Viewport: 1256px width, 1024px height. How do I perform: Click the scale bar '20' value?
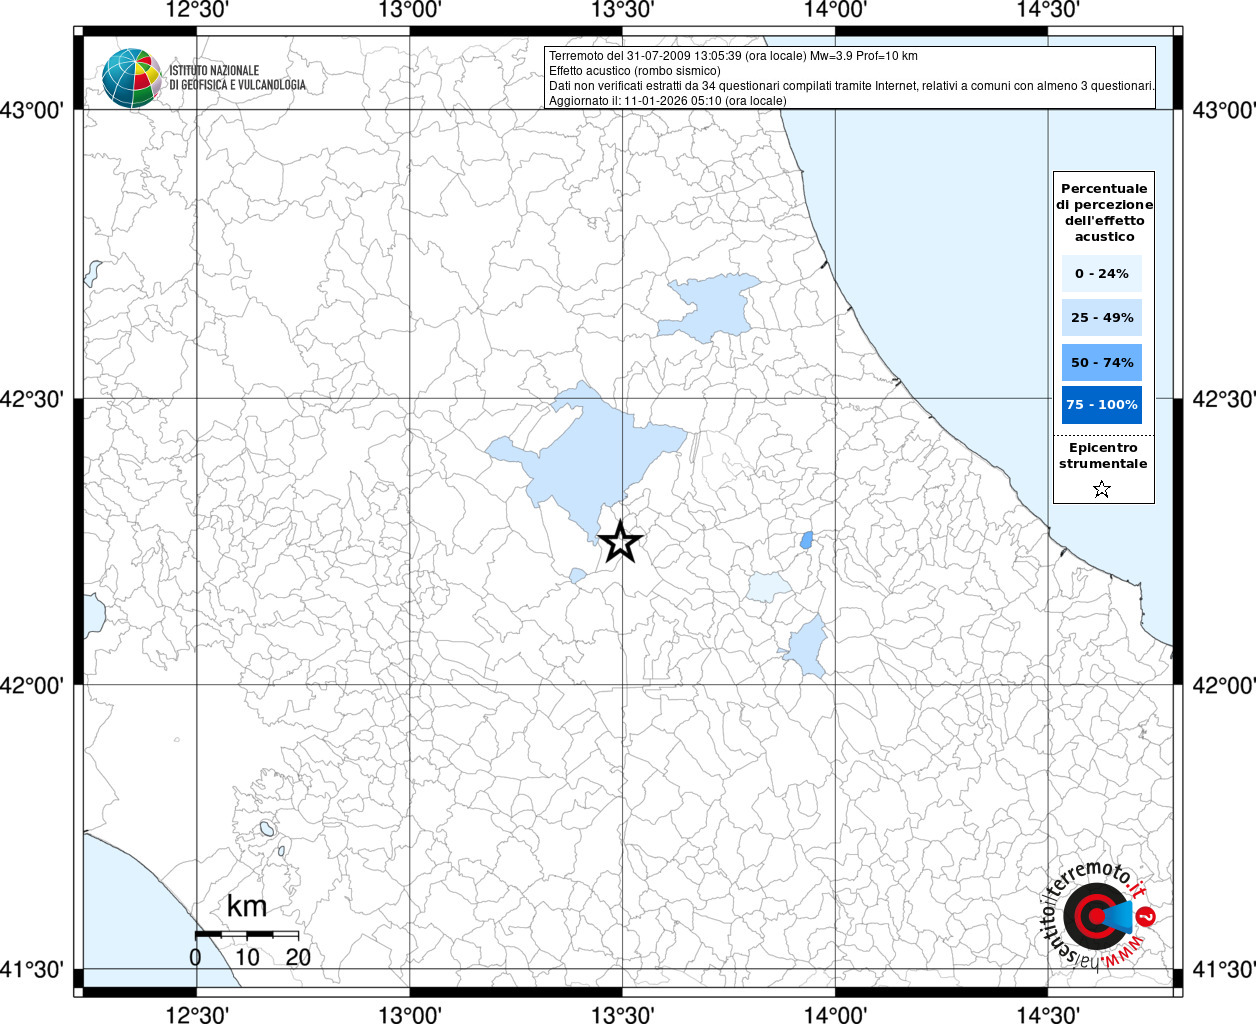(x=298, y=957)
